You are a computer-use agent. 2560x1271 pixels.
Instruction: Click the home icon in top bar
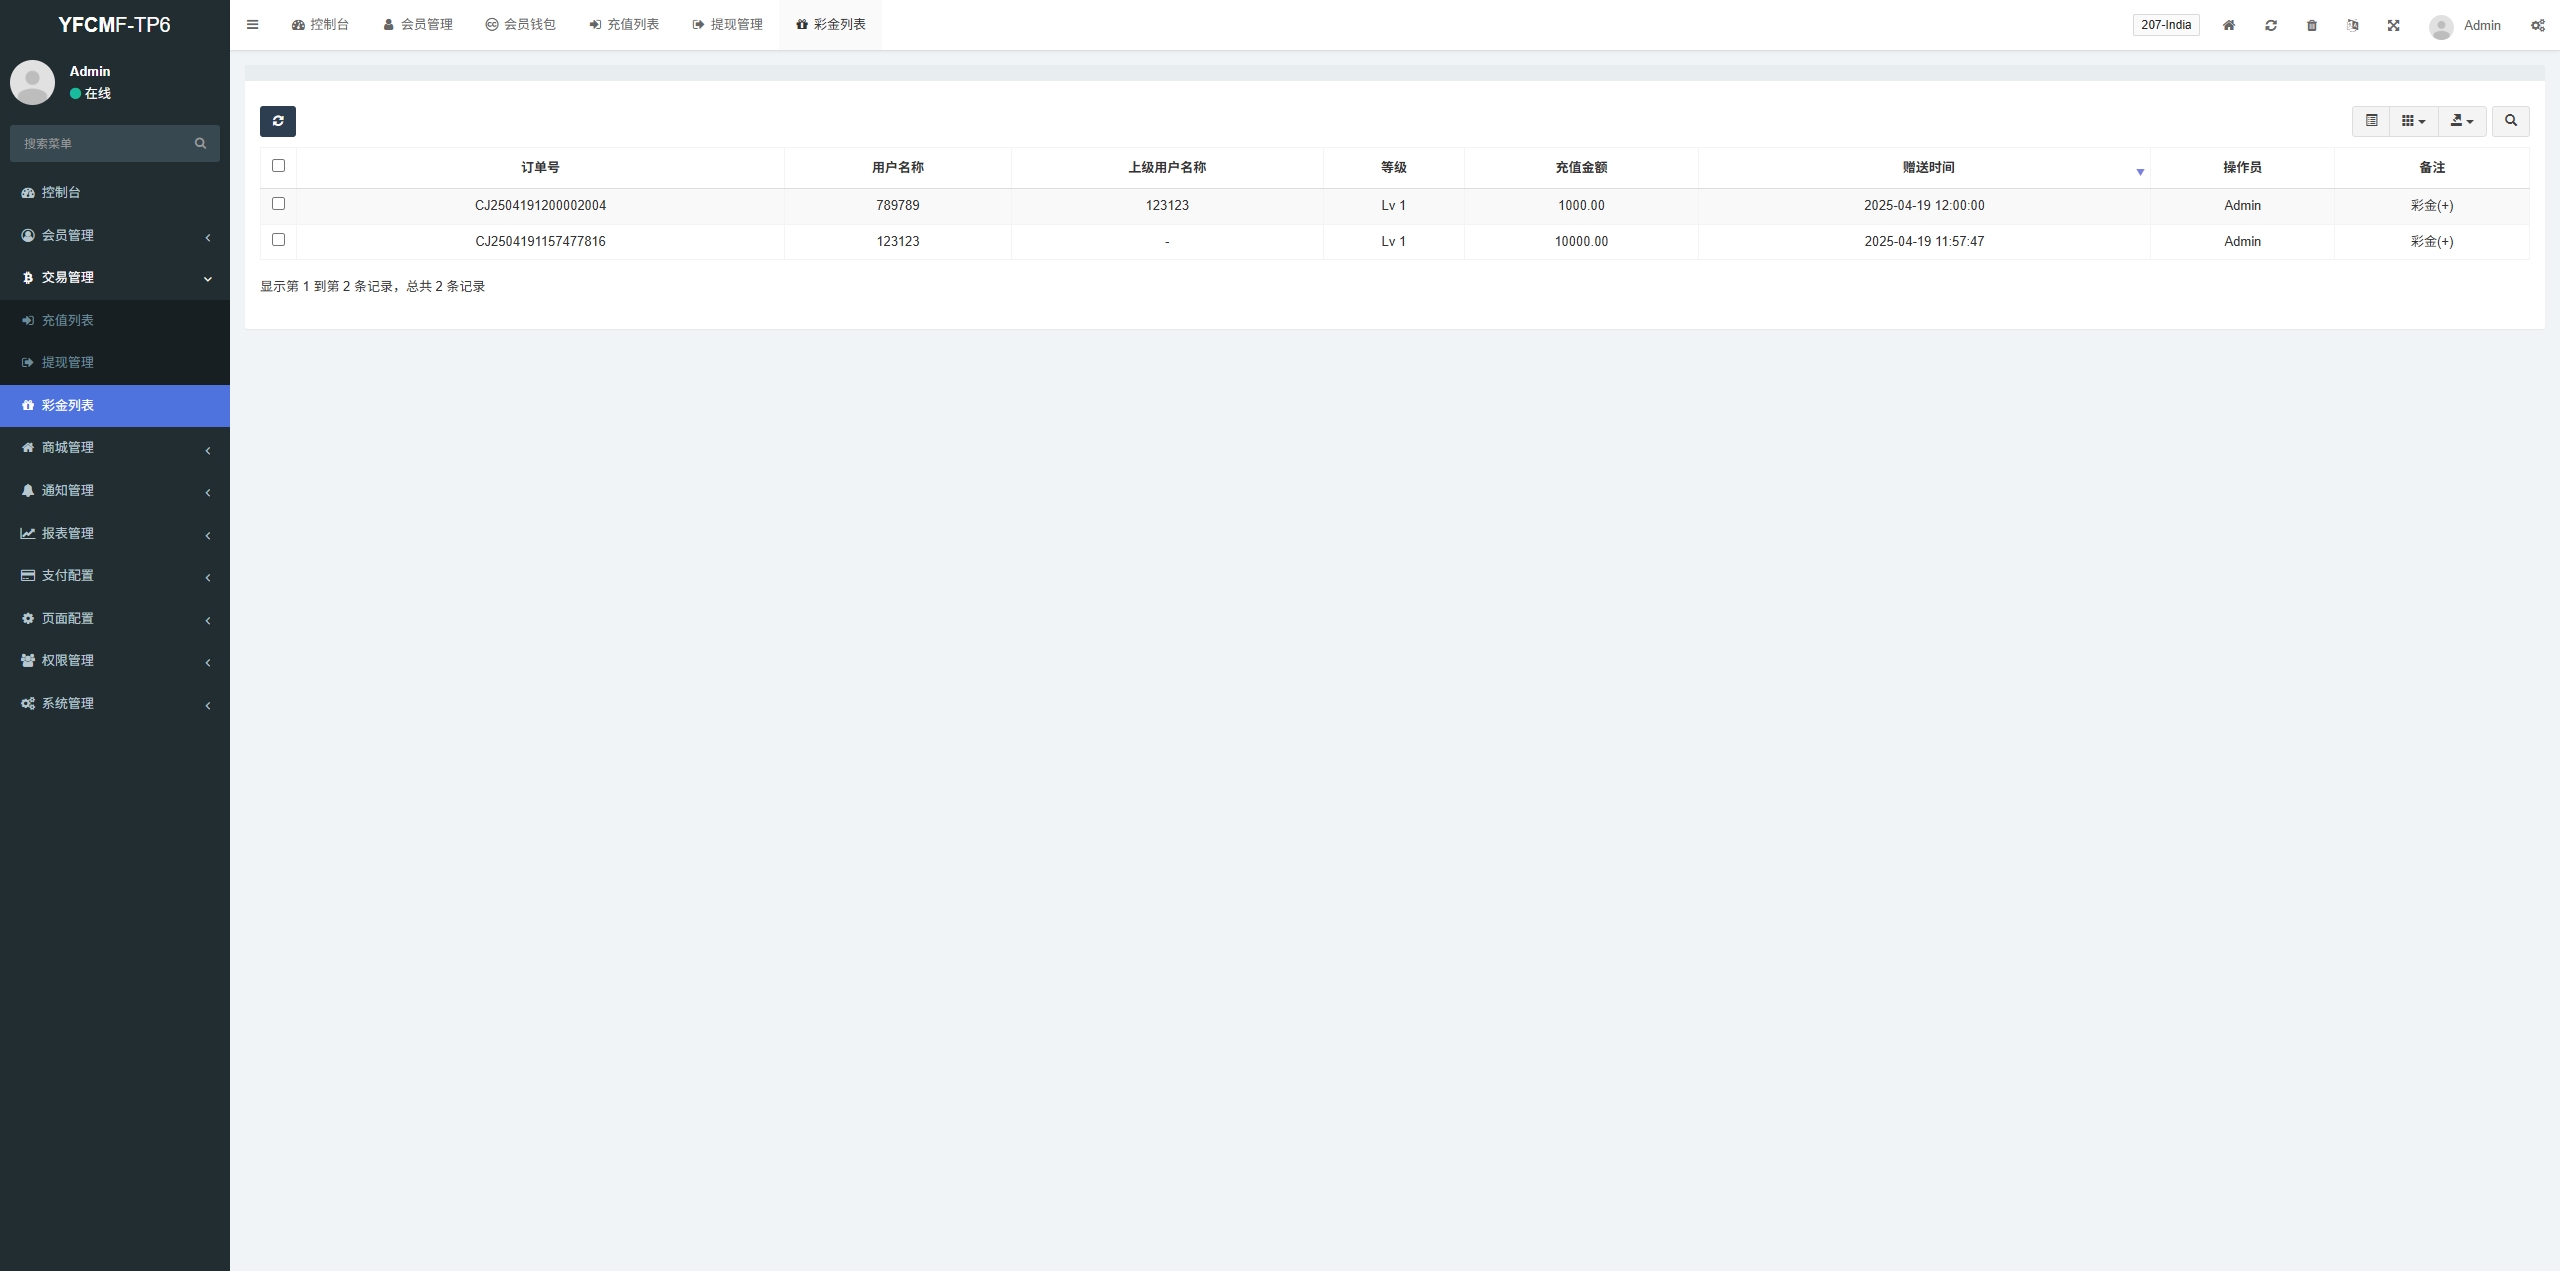click(2228, 25)
